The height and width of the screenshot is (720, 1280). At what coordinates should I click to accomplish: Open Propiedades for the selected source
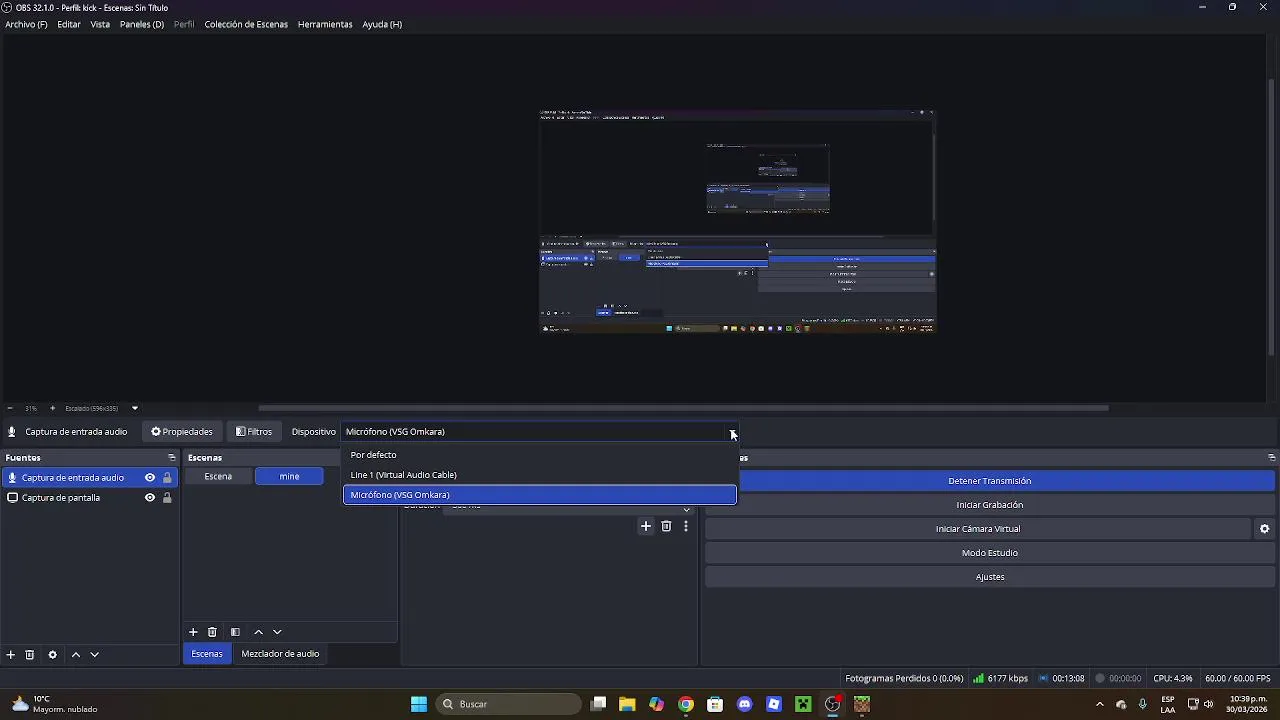pos(182,432)
